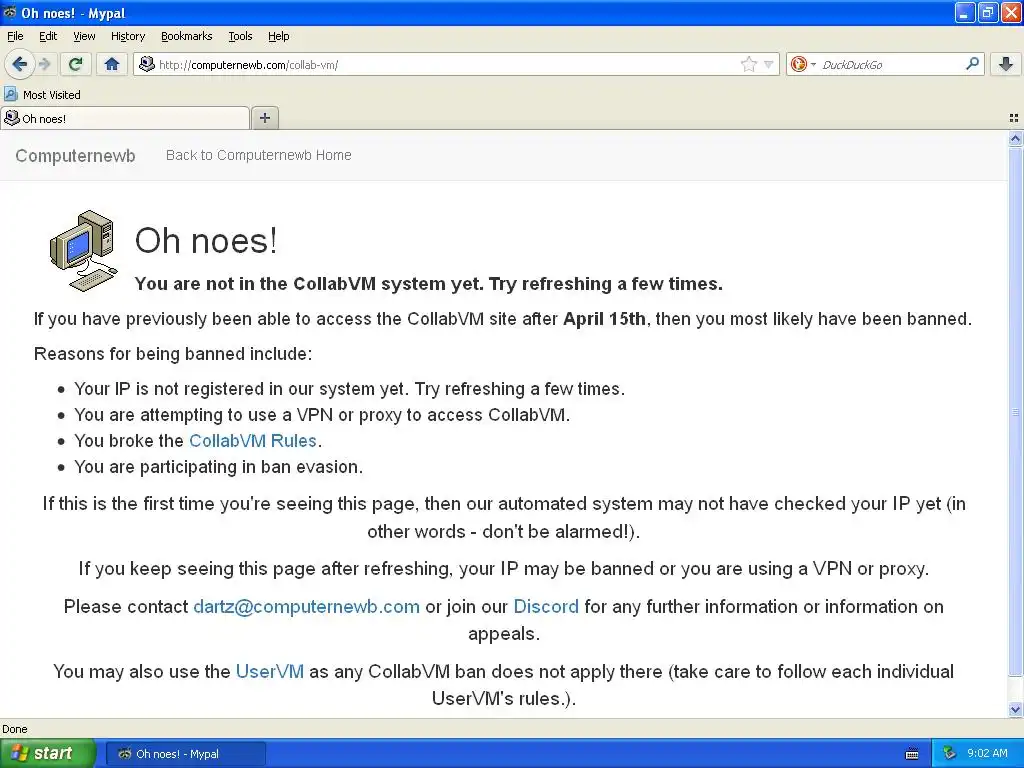Click the 'Done' status bar text
Viewport: 1024px width, 768px height.
(x=14, y=729)
